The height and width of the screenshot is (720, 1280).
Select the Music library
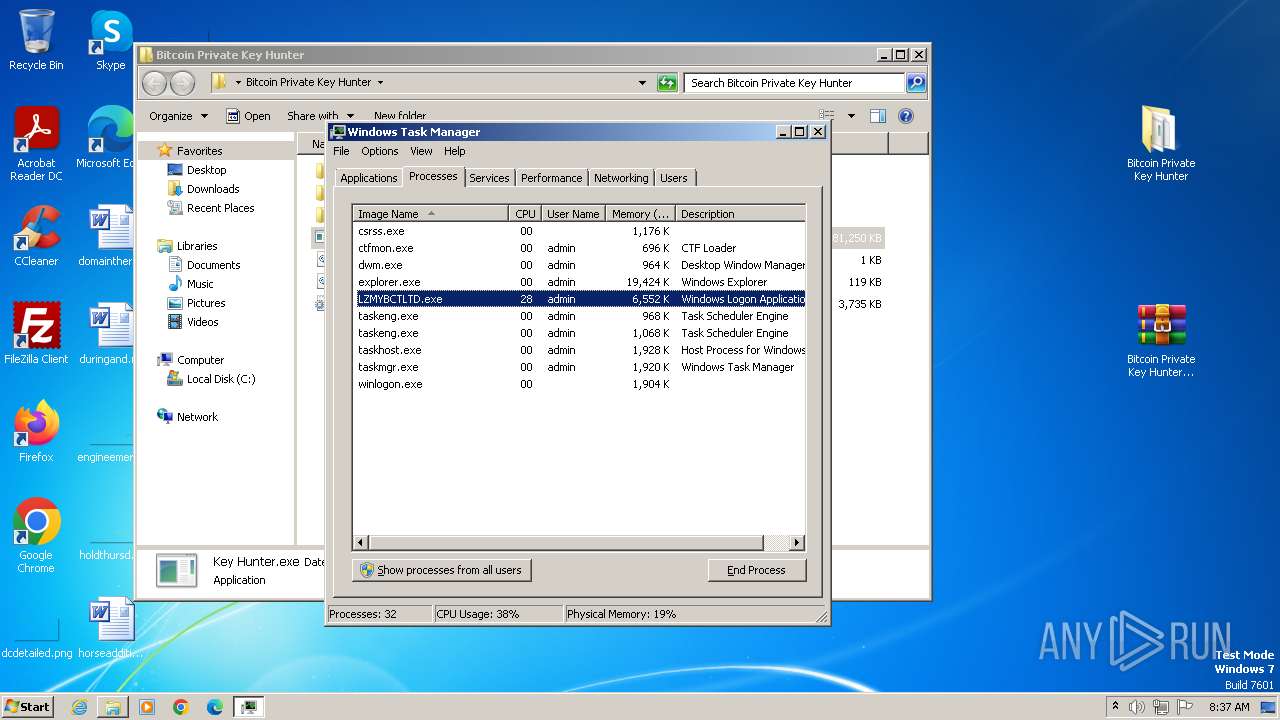click(x=200, y=284)
